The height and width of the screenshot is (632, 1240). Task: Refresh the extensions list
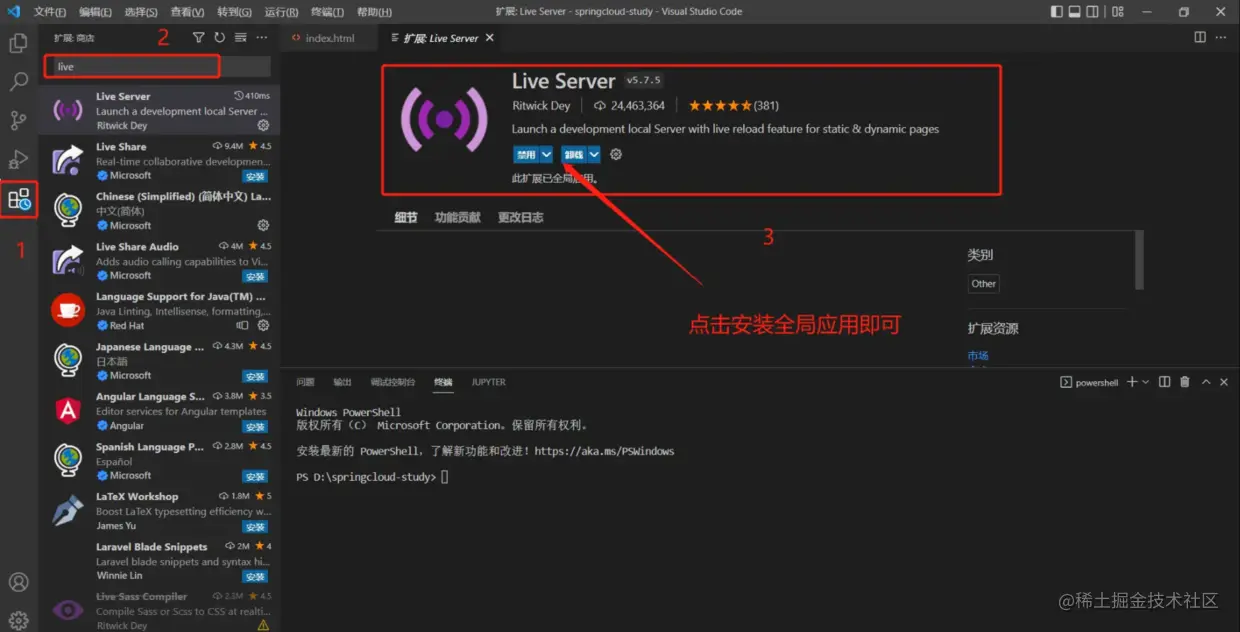coord(219,37)
